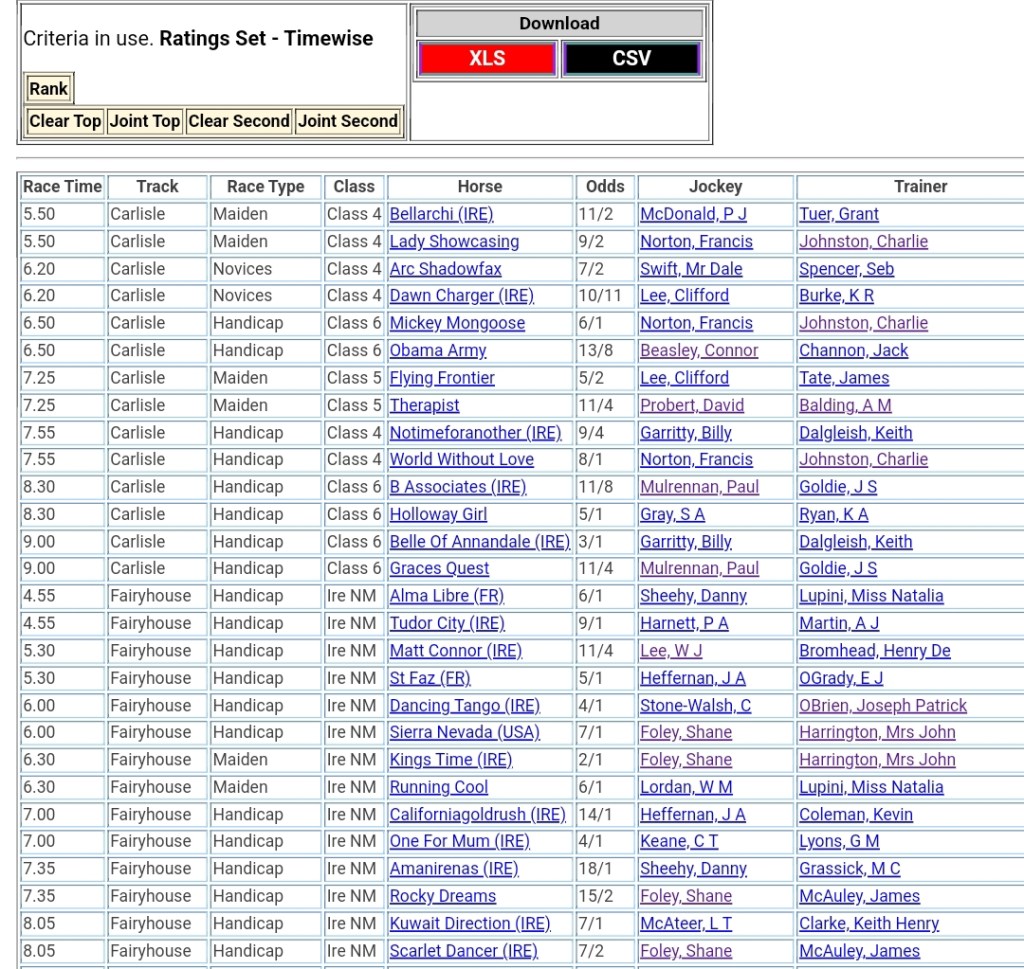View jockey McDonald, P J
1024x969 pixels.
point(693,214)
